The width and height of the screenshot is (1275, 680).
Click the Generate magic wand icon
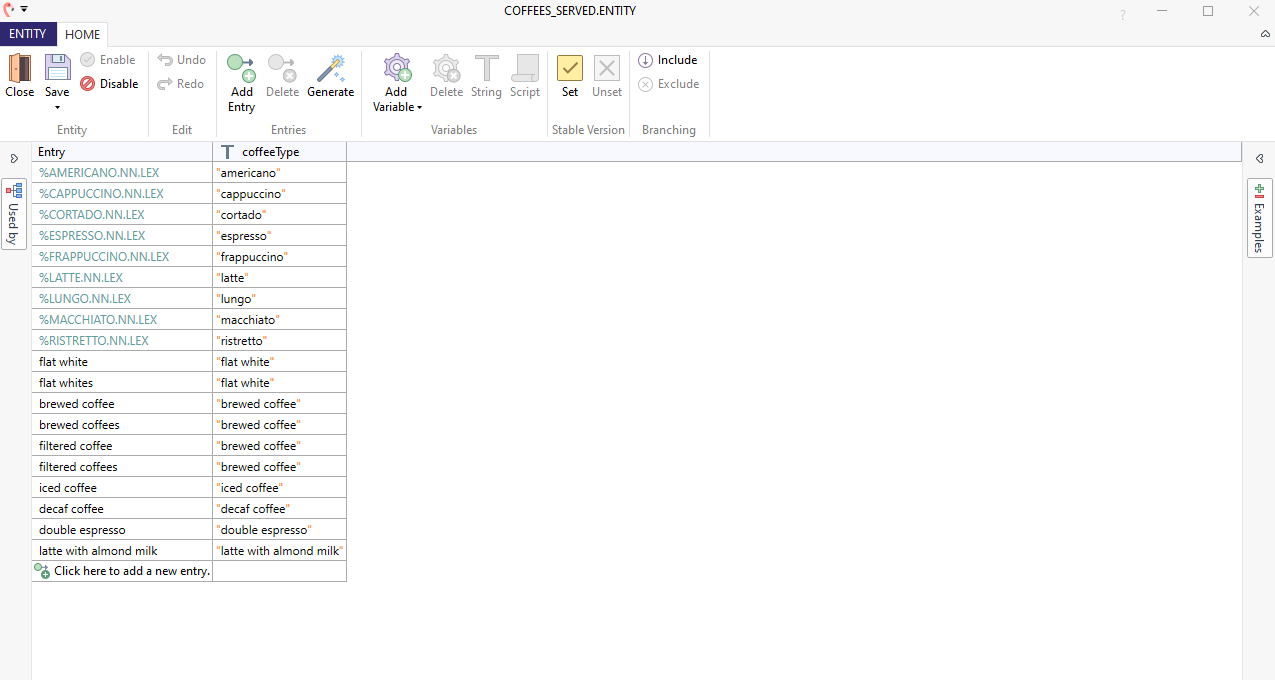[x=330, y=68]
